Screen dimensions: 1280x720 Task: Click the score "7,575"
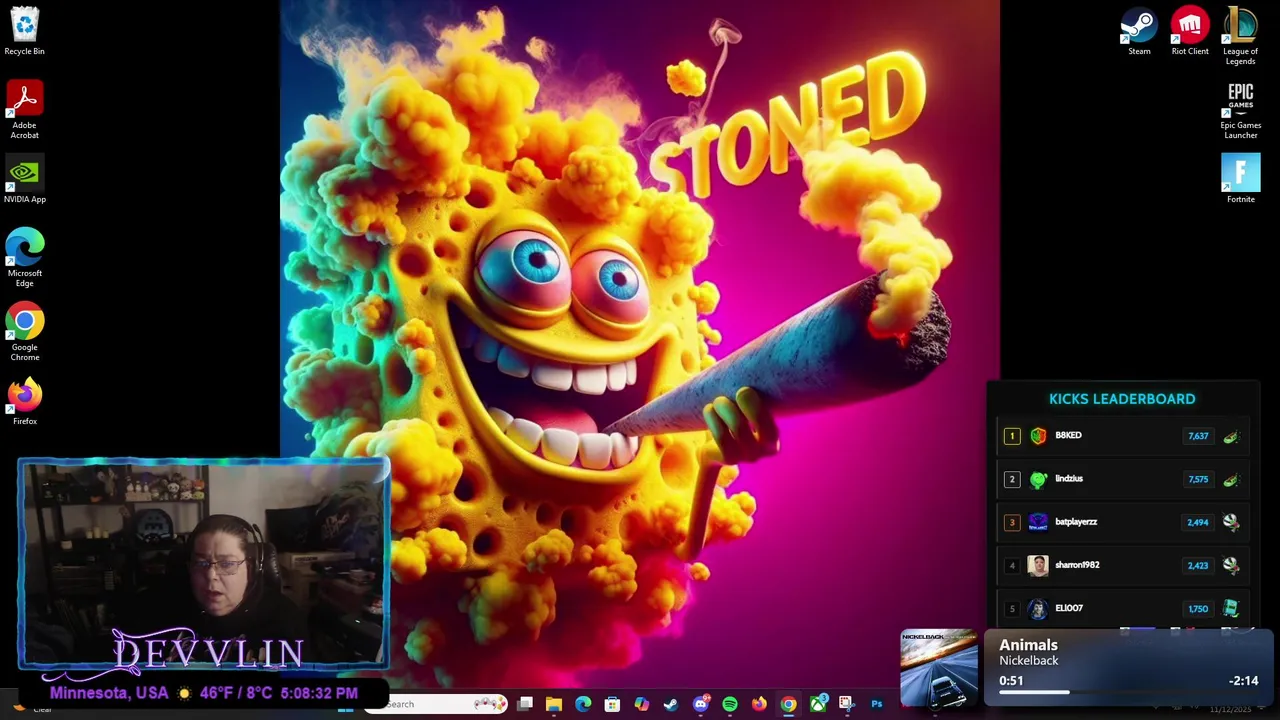click(1198, 479)
